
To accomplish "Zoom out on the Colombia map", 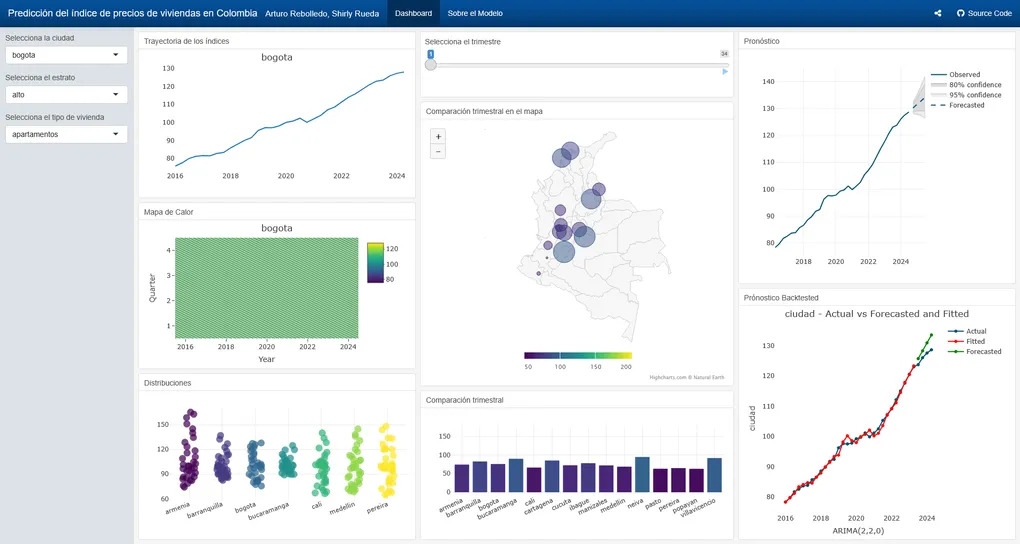I will 437,151.
